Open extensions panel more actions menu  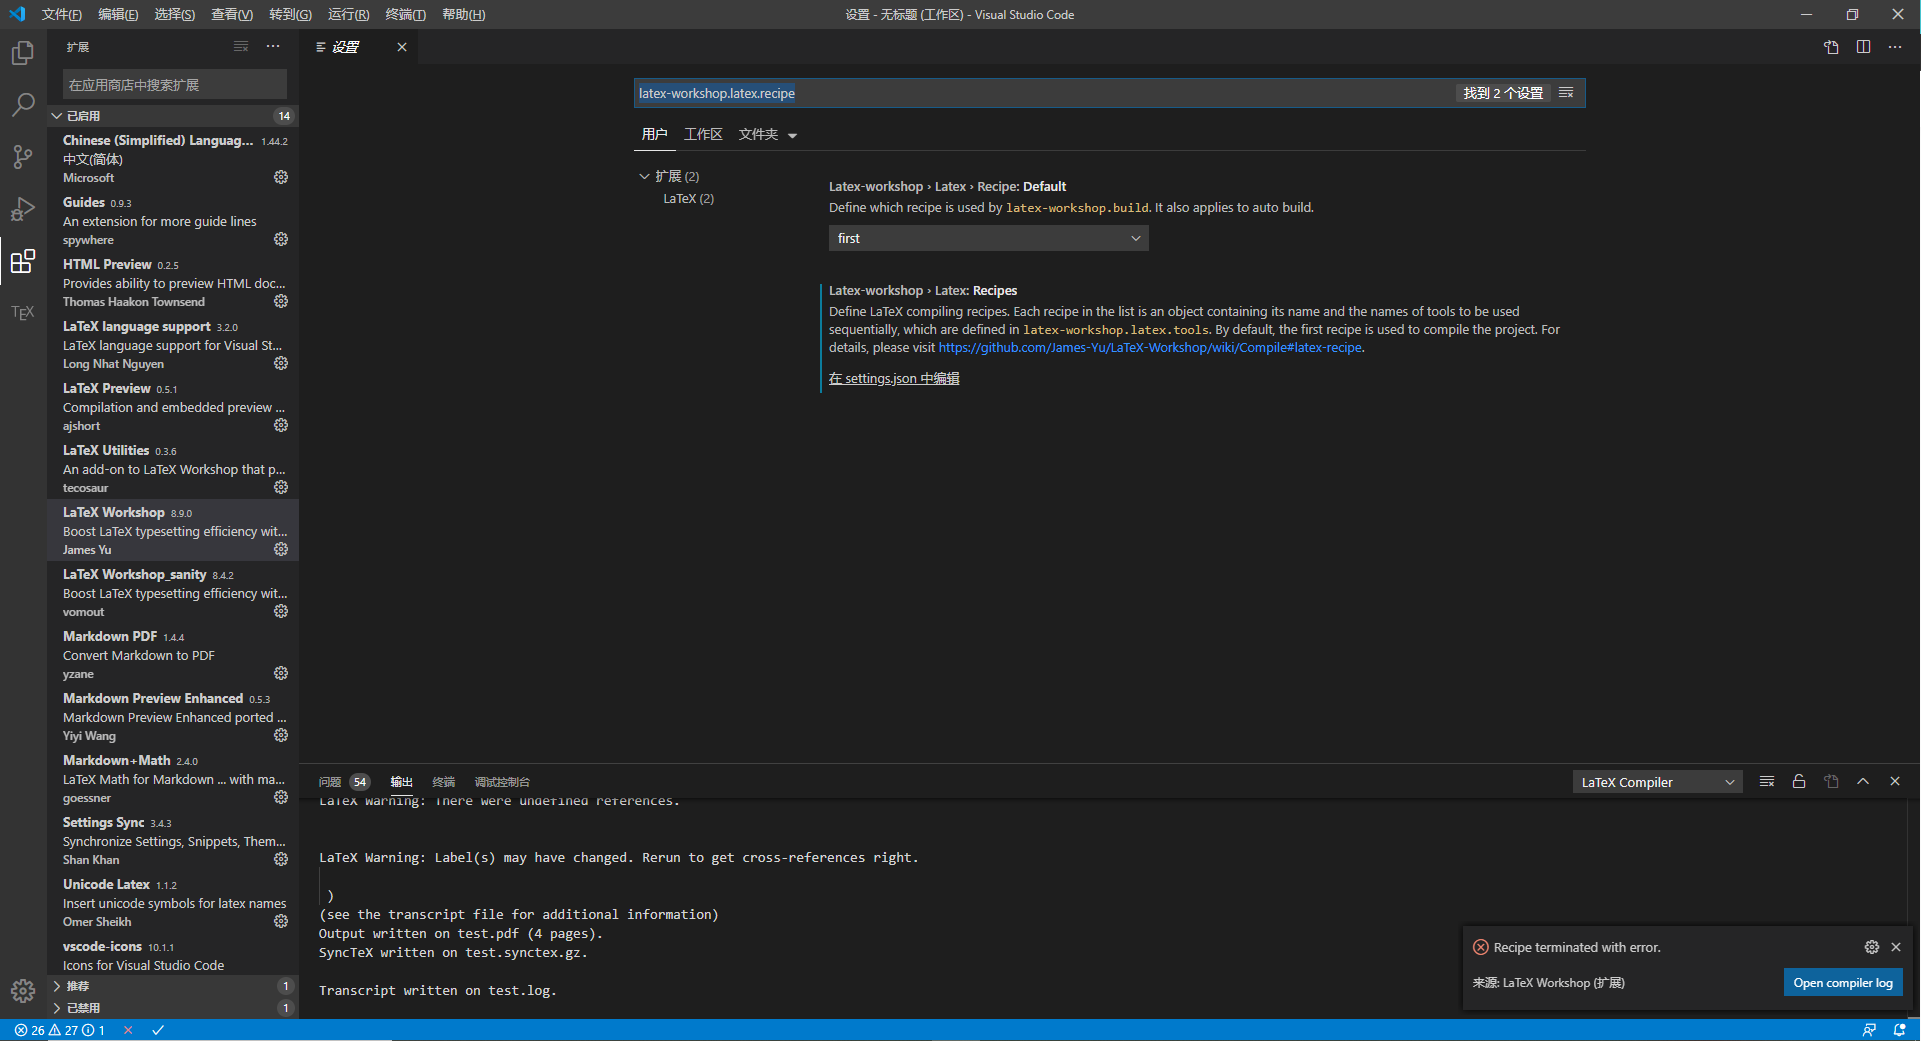click(x=273, y=47)
